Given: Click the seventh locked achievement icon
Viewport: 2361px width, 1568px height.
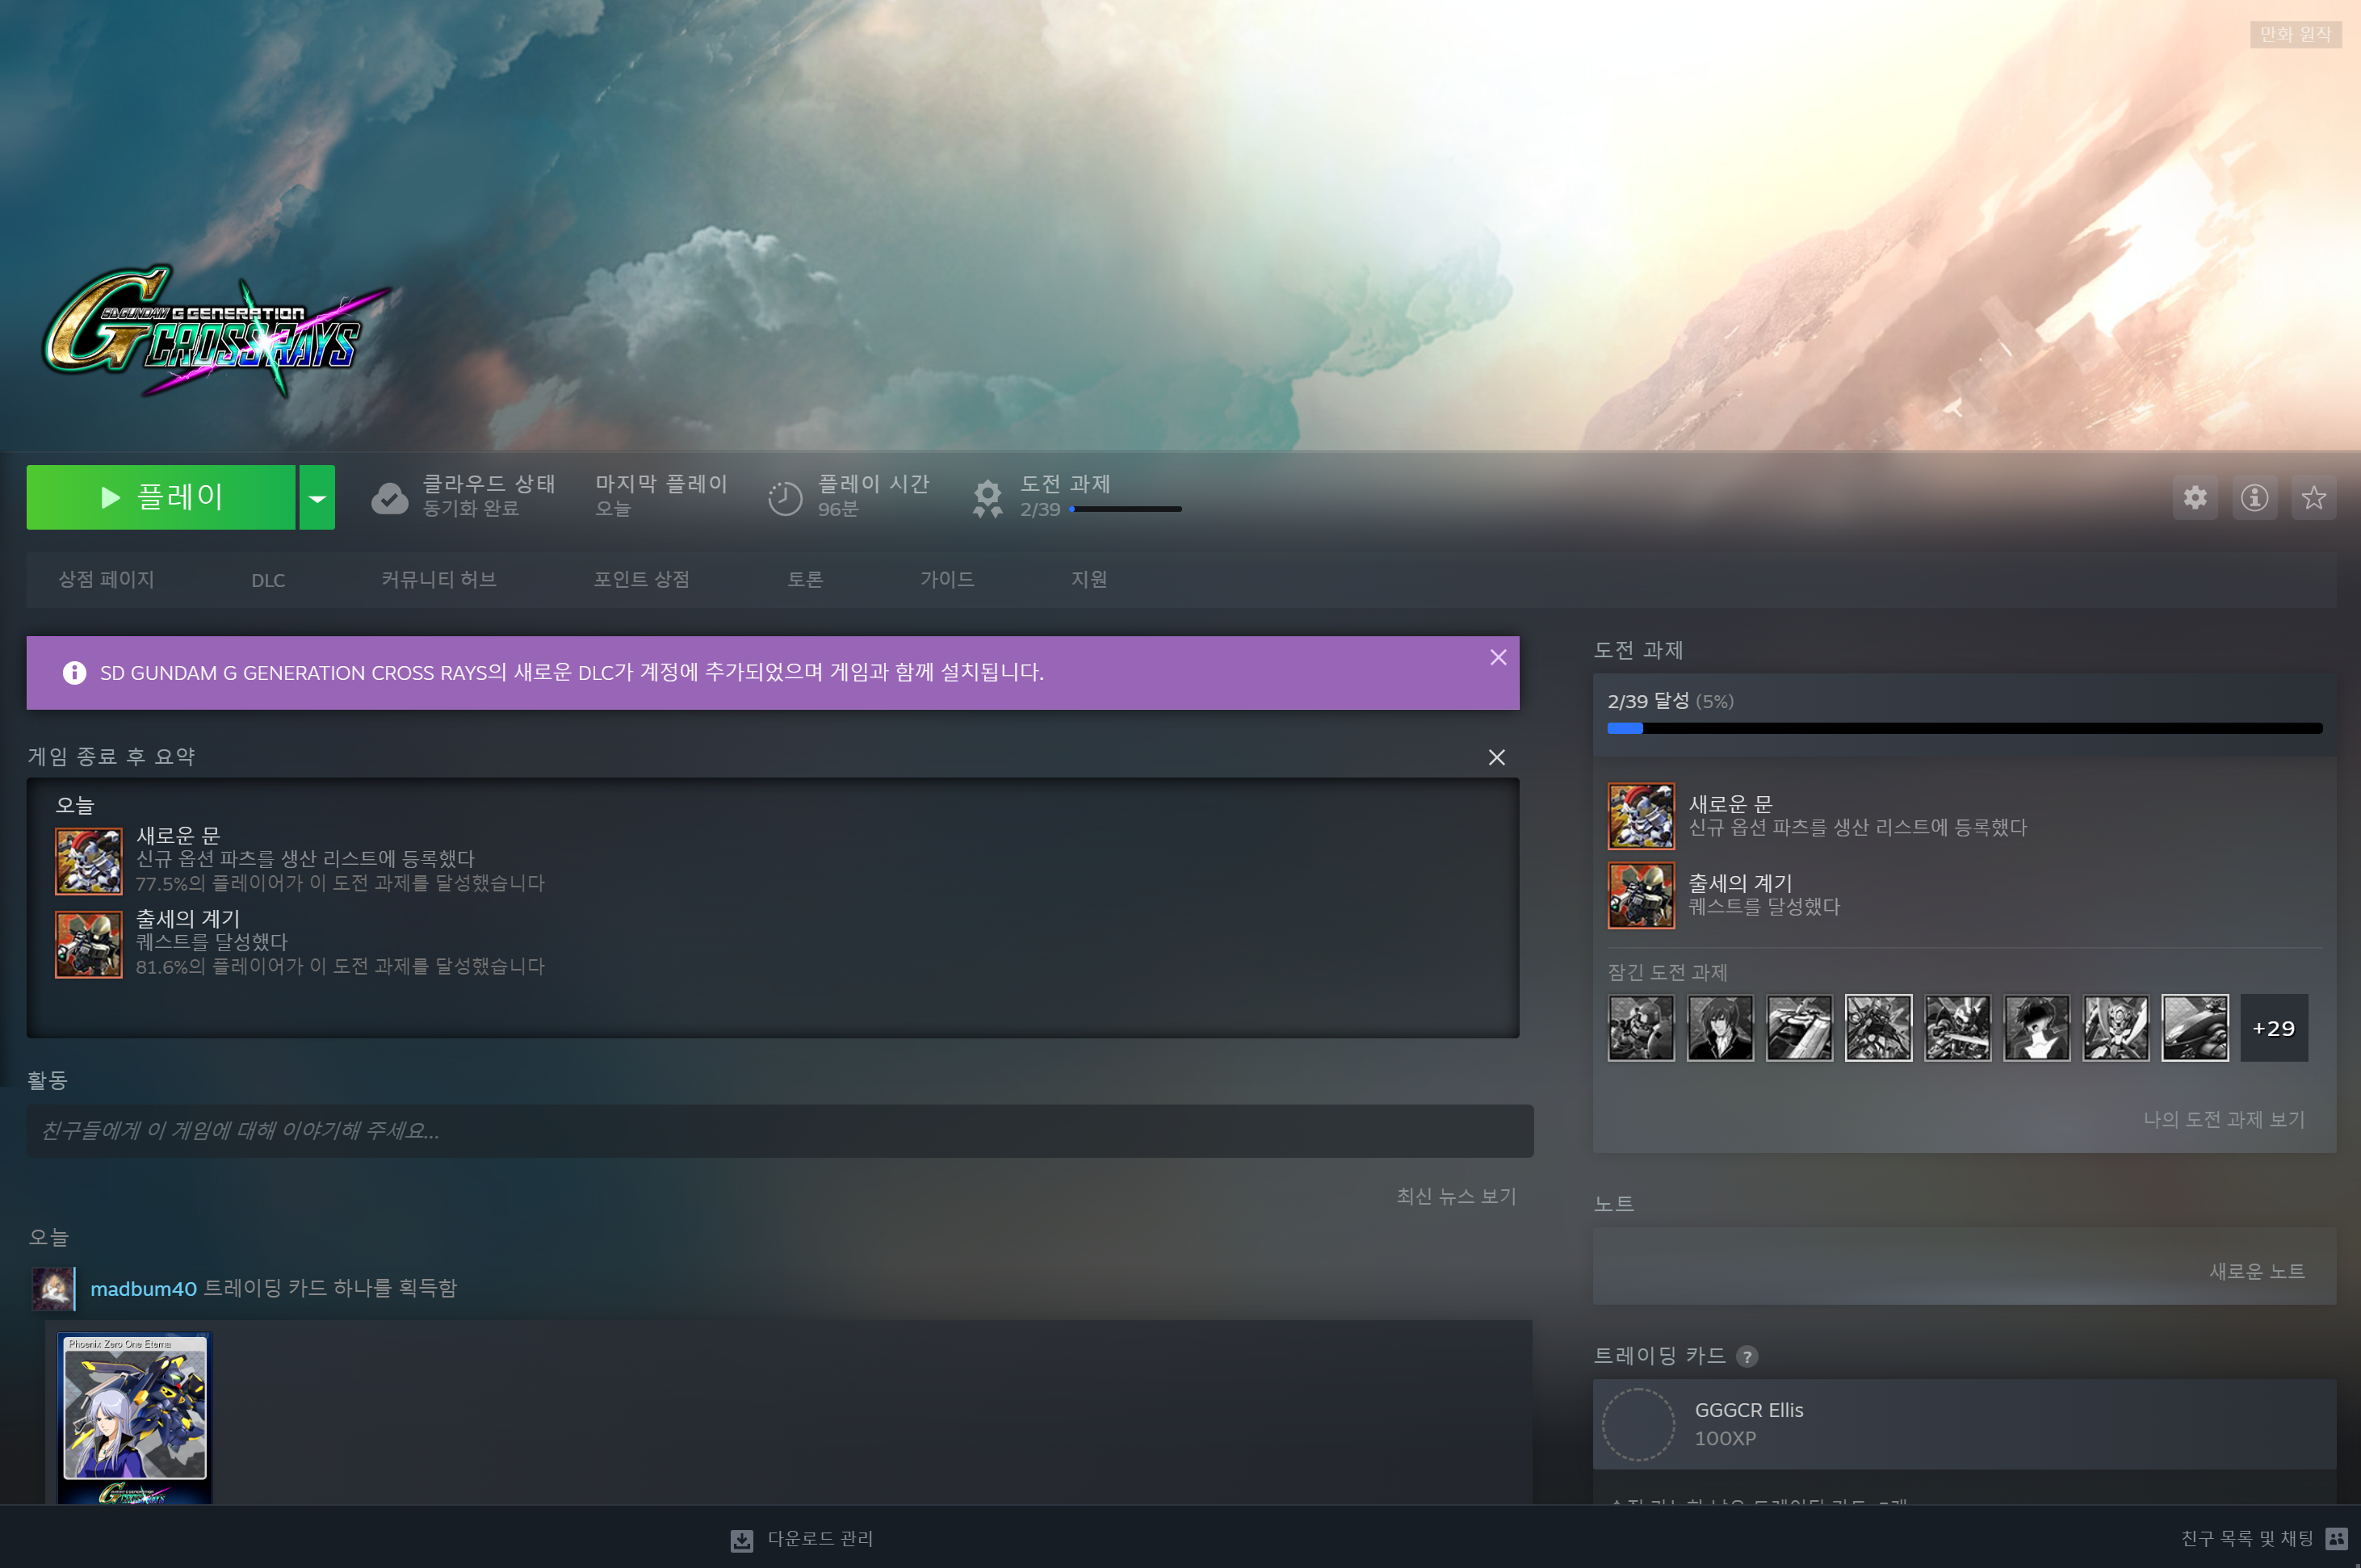Looking at the screenshot, I should 2116,1027.
